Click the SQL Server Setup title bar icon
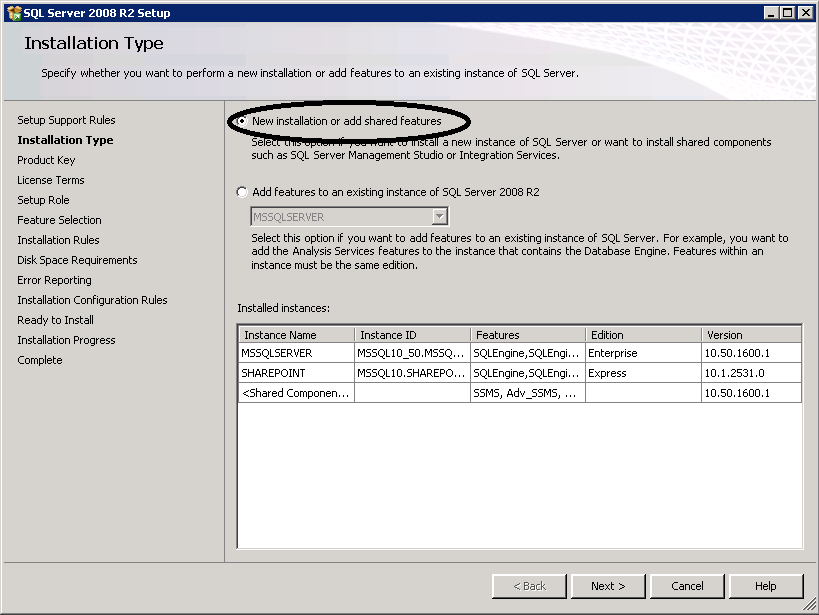Viewport: 819px width, 615px height. pos(14,13)
